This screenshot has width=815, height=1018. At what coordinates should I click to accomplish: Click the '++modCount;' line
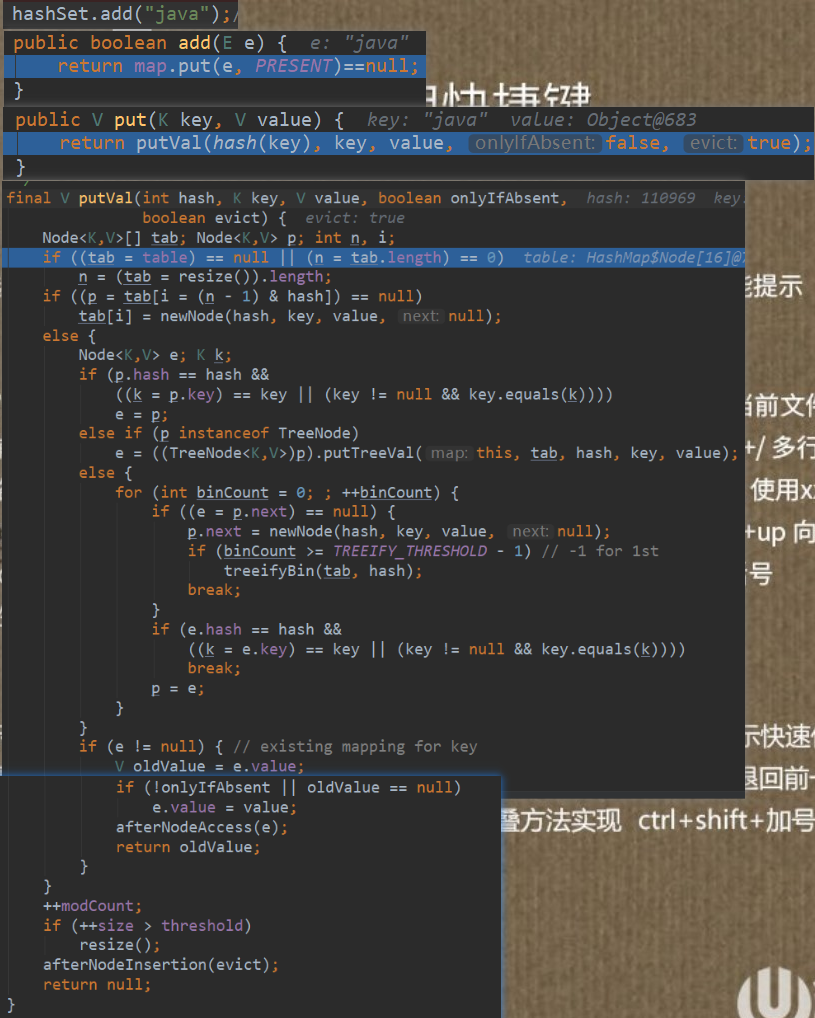(x=92, y=906)
